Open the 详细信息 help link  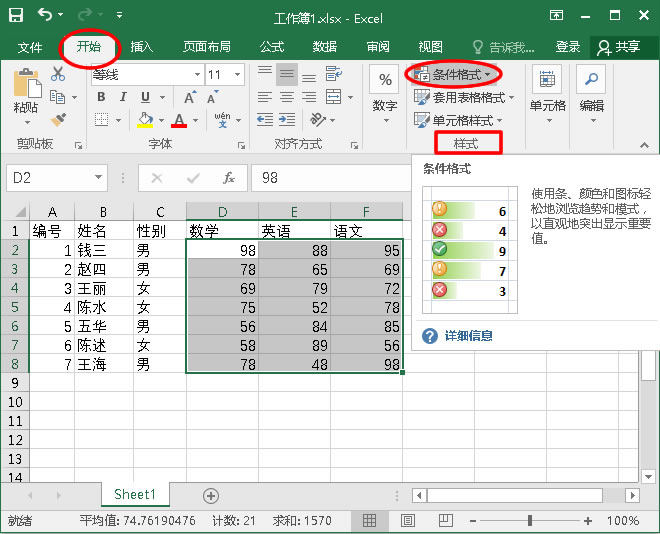pyautogui.click(x=468, y=336)
